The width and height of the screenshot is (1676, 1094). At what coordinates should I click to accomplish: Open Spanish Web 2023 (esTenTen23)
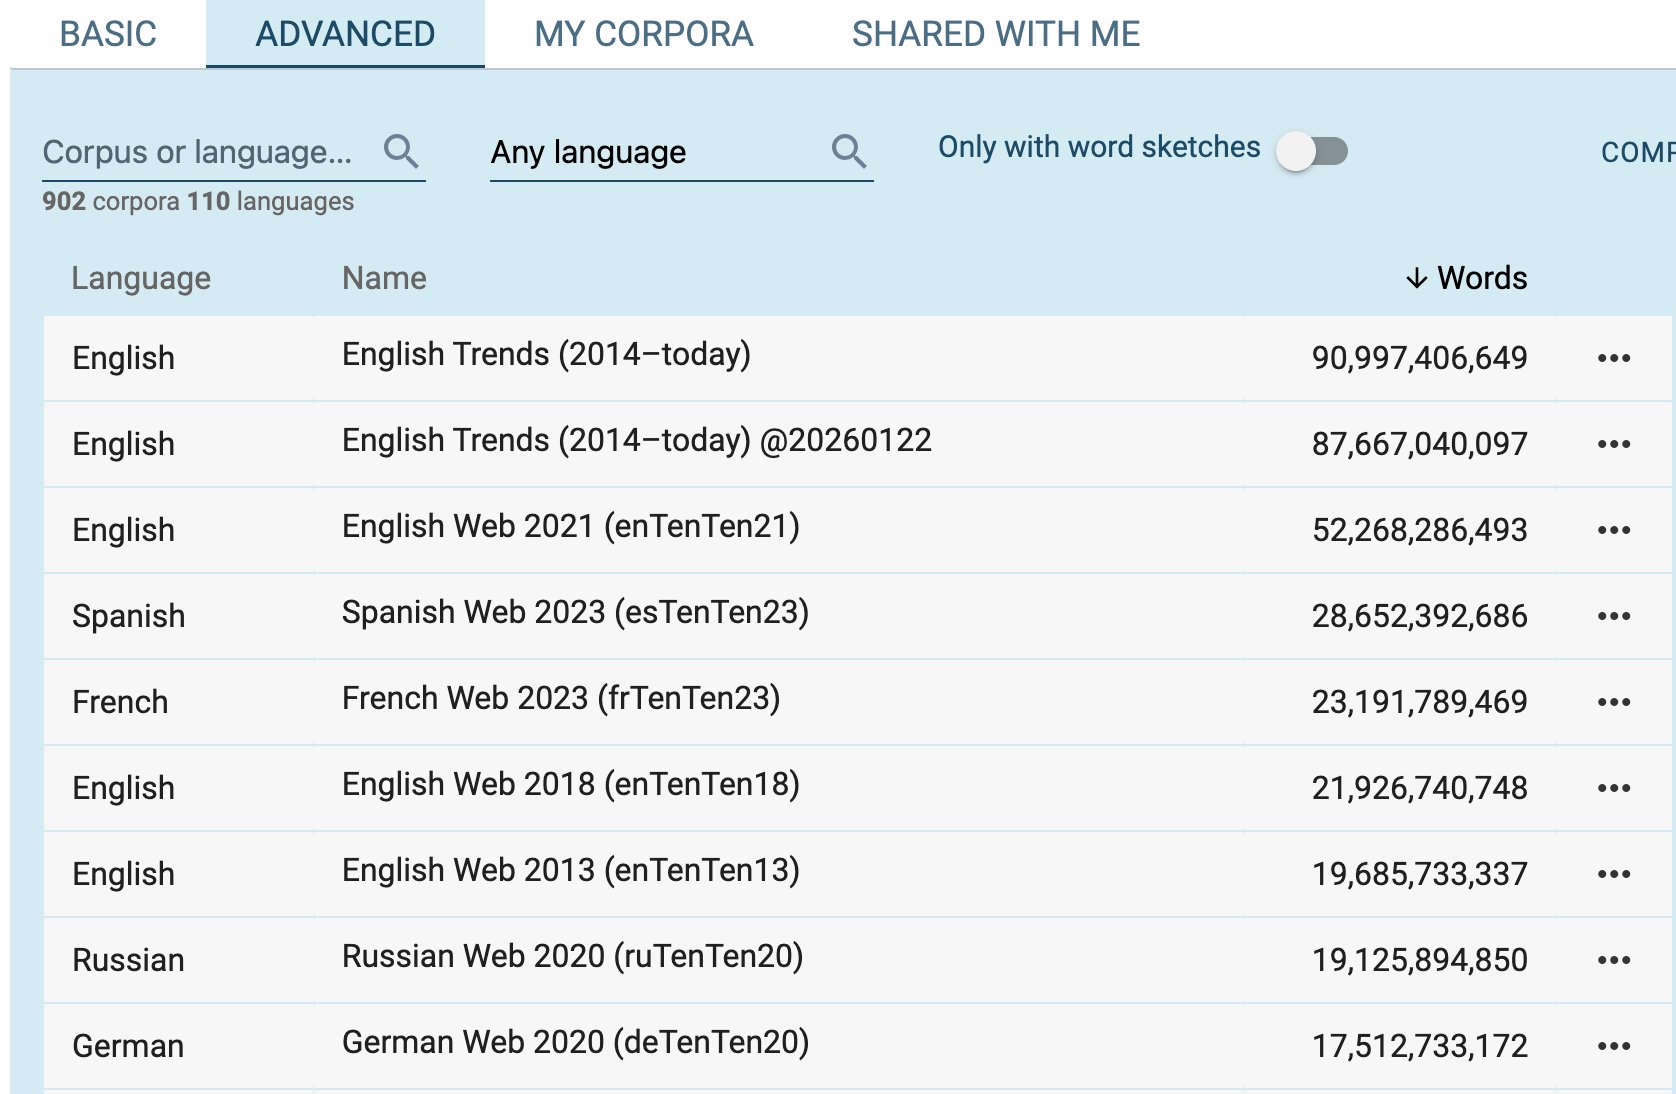click(575, 613)
